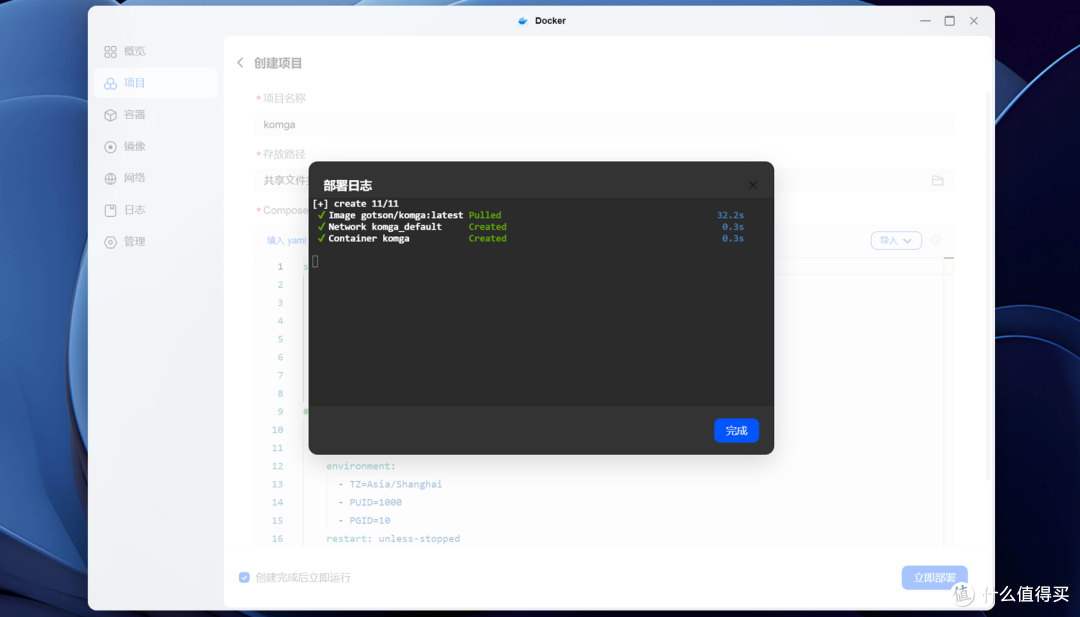
Task: Toggle 创建完成后立即运行 checkbox
Action: coord(245,577)
